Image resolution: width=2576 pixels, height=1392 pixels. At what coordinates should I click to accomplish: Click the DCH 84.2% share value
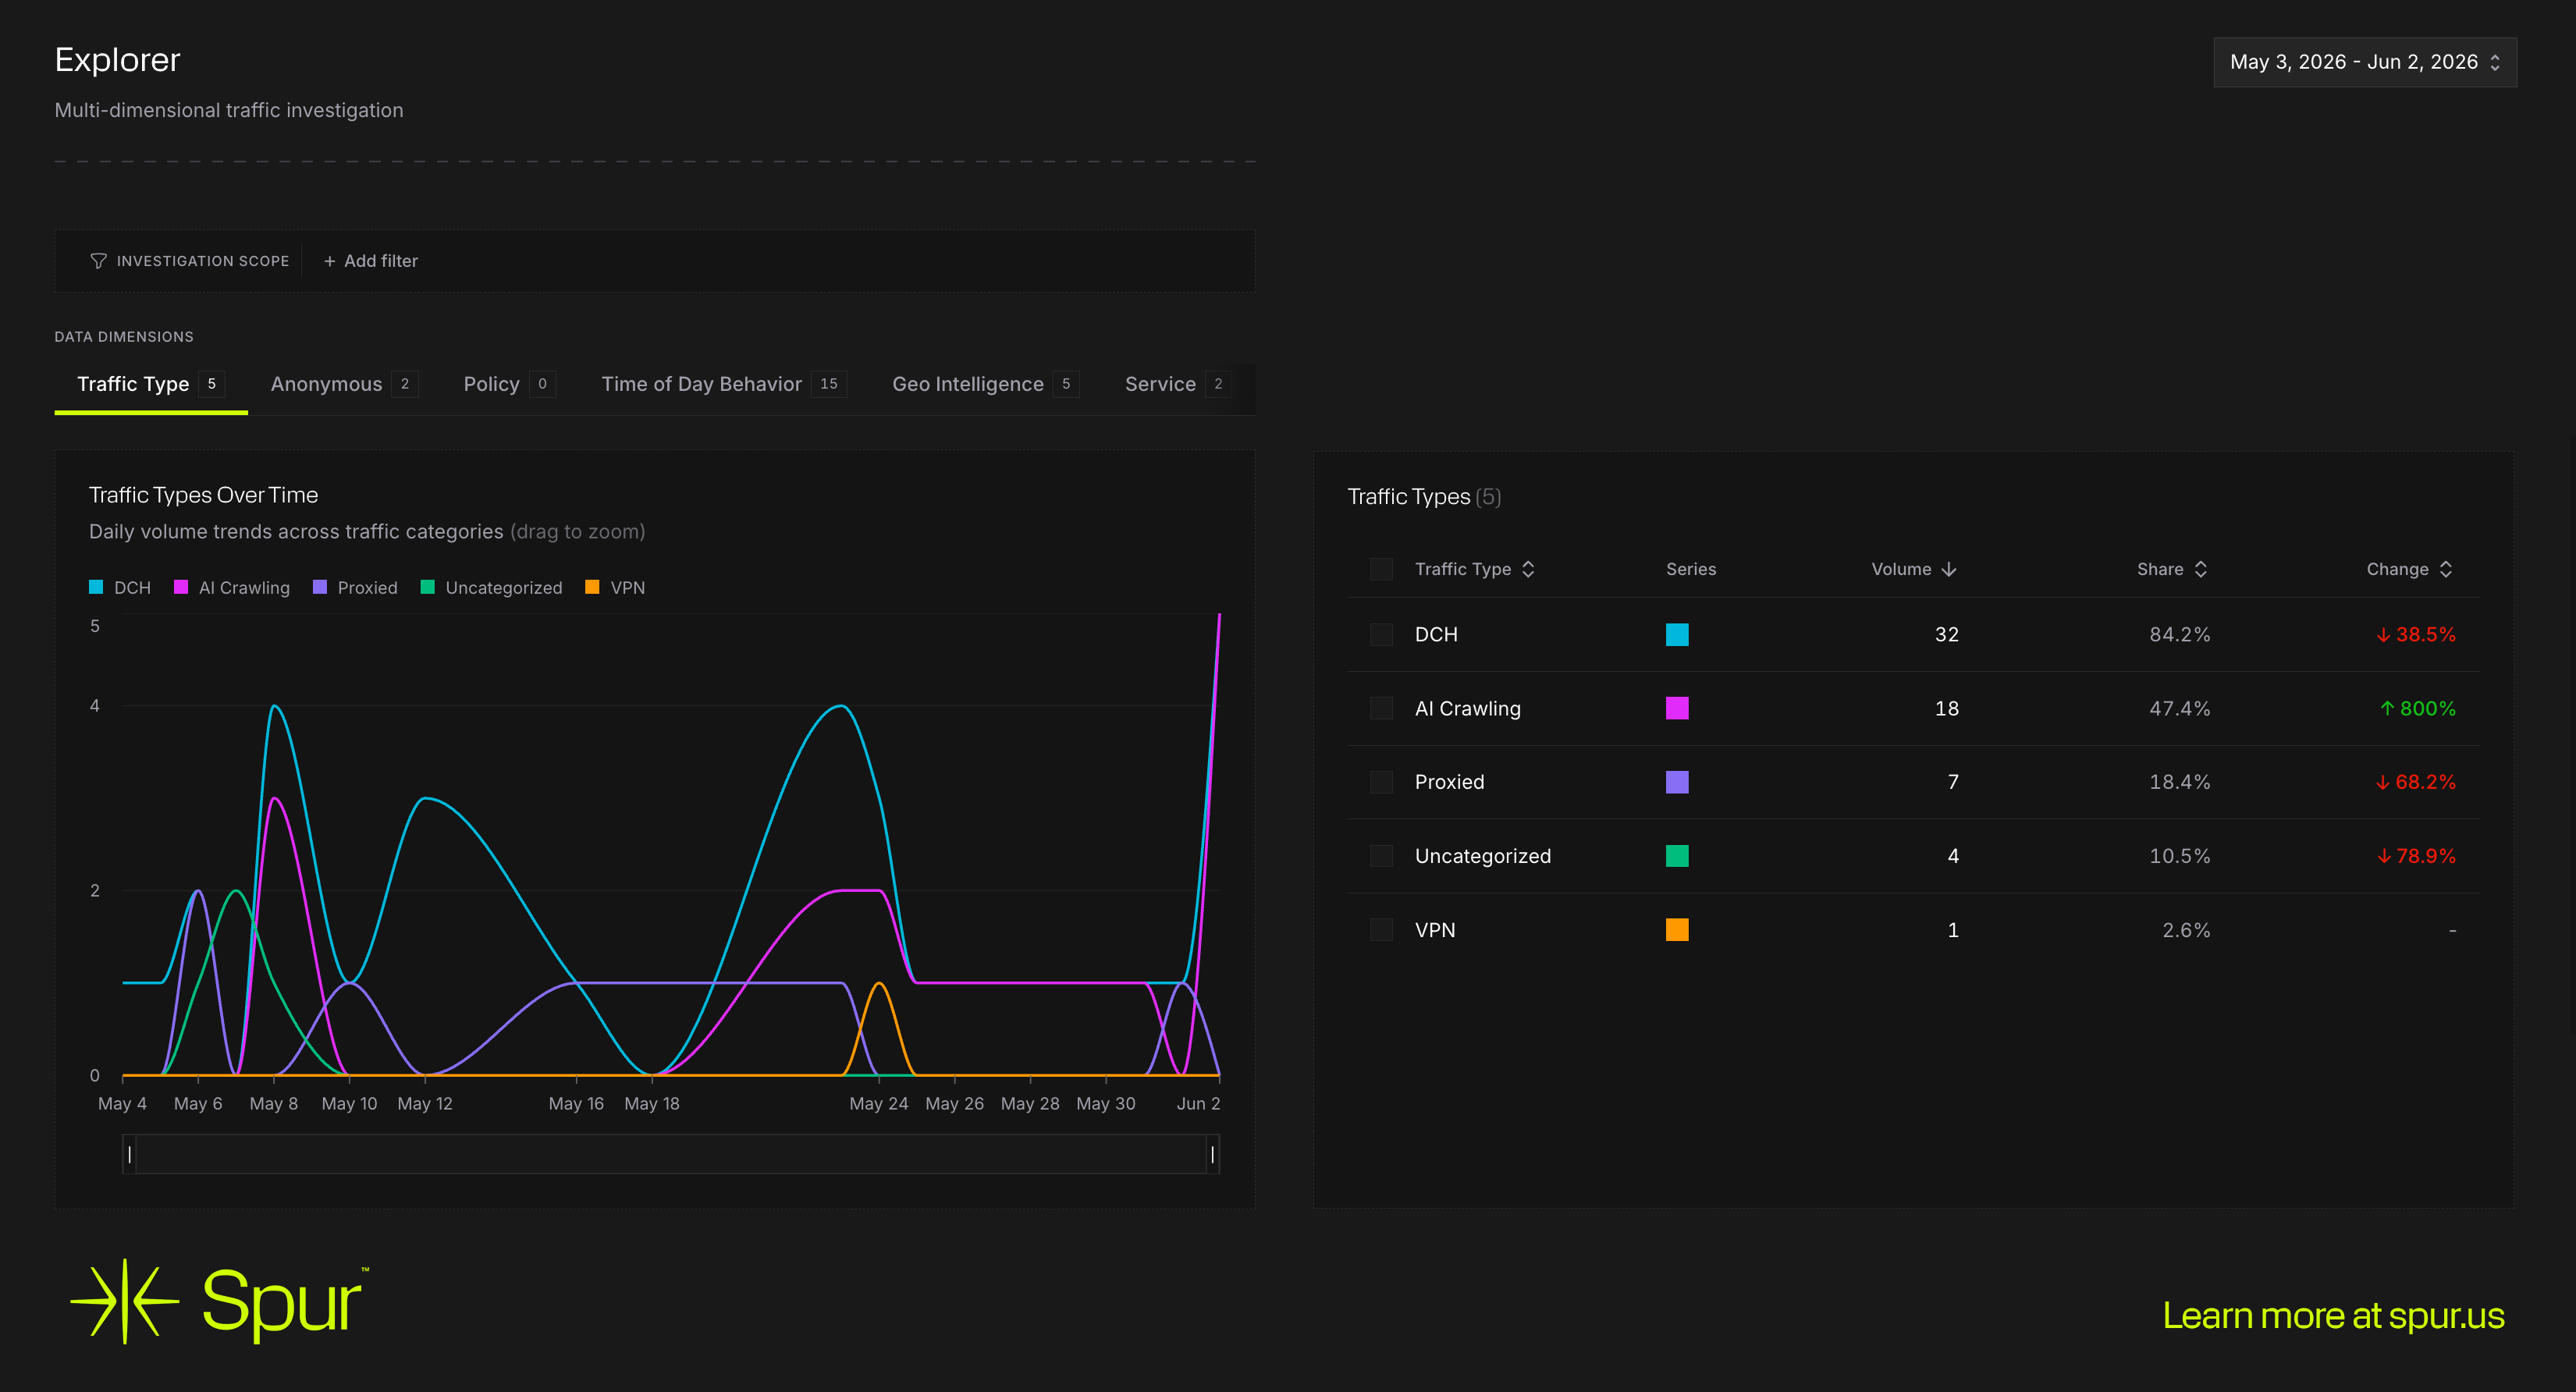(x=2180, y=635)
